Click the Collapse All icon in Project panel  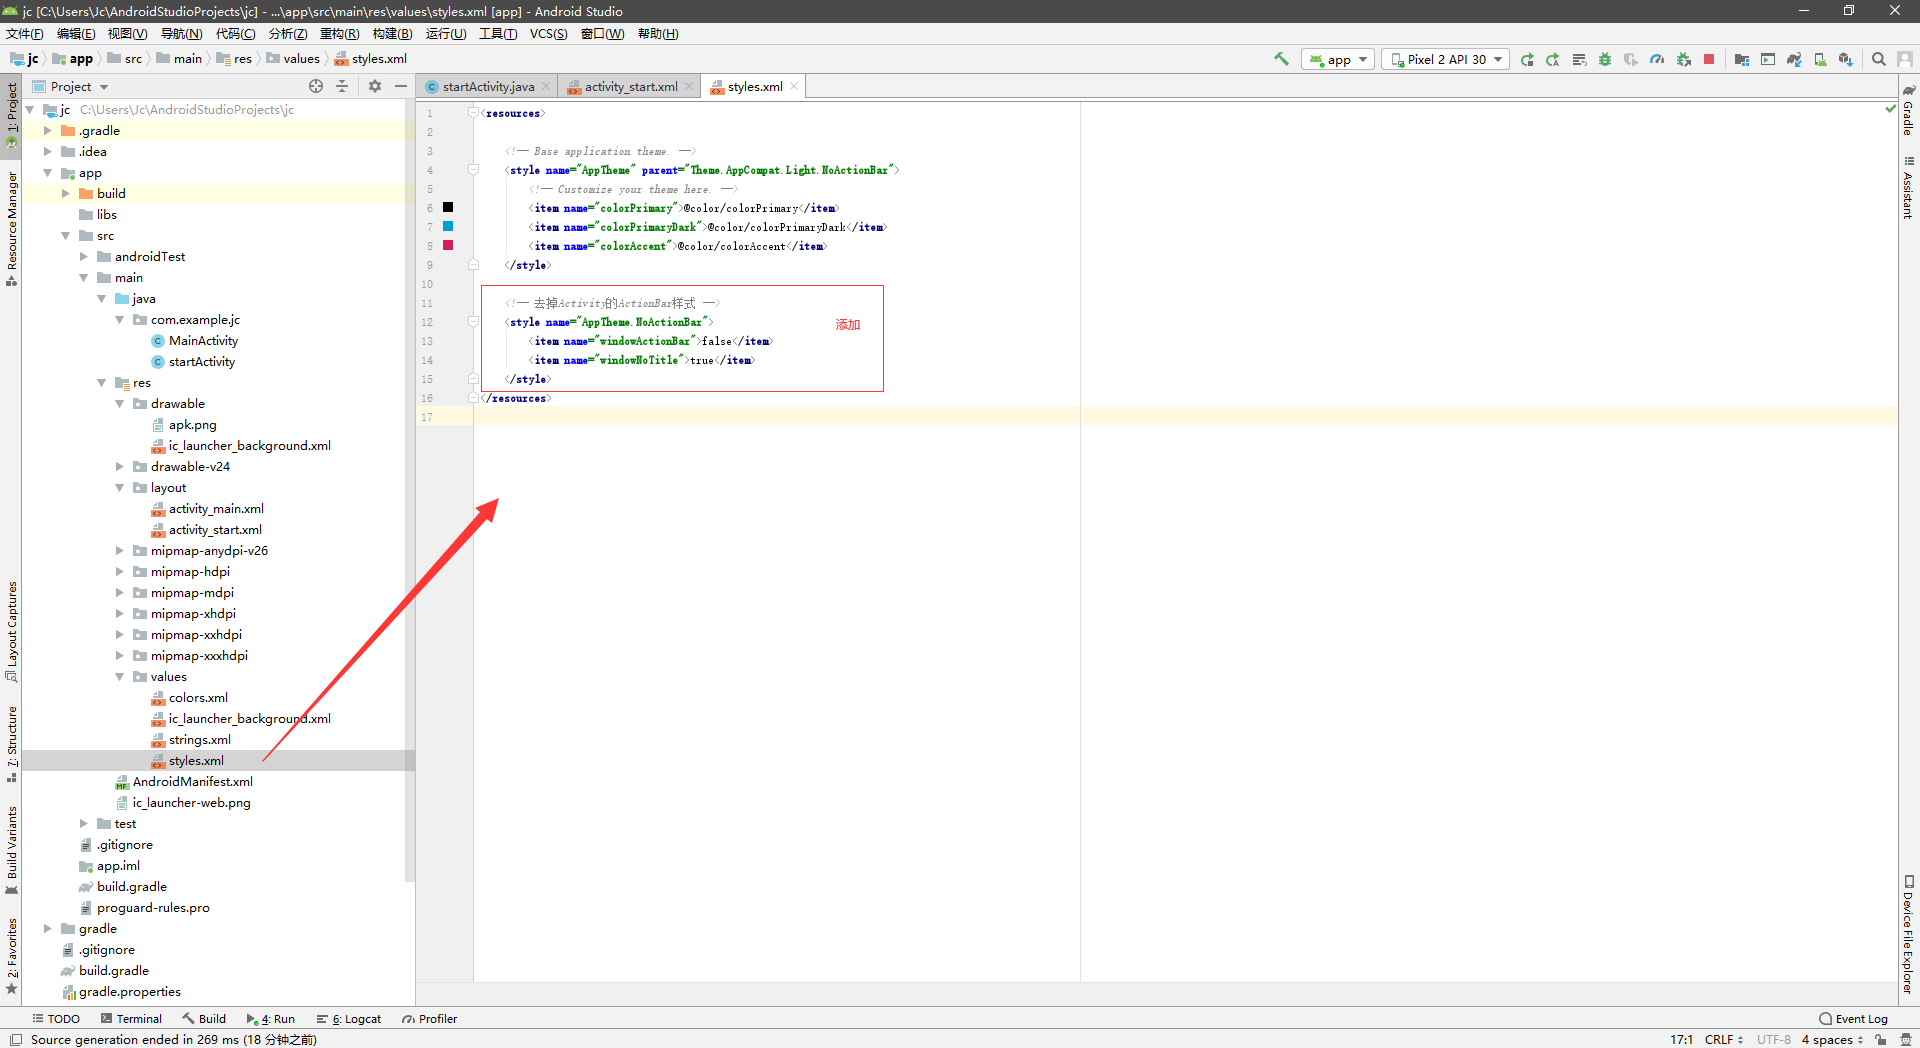[342, 86]
